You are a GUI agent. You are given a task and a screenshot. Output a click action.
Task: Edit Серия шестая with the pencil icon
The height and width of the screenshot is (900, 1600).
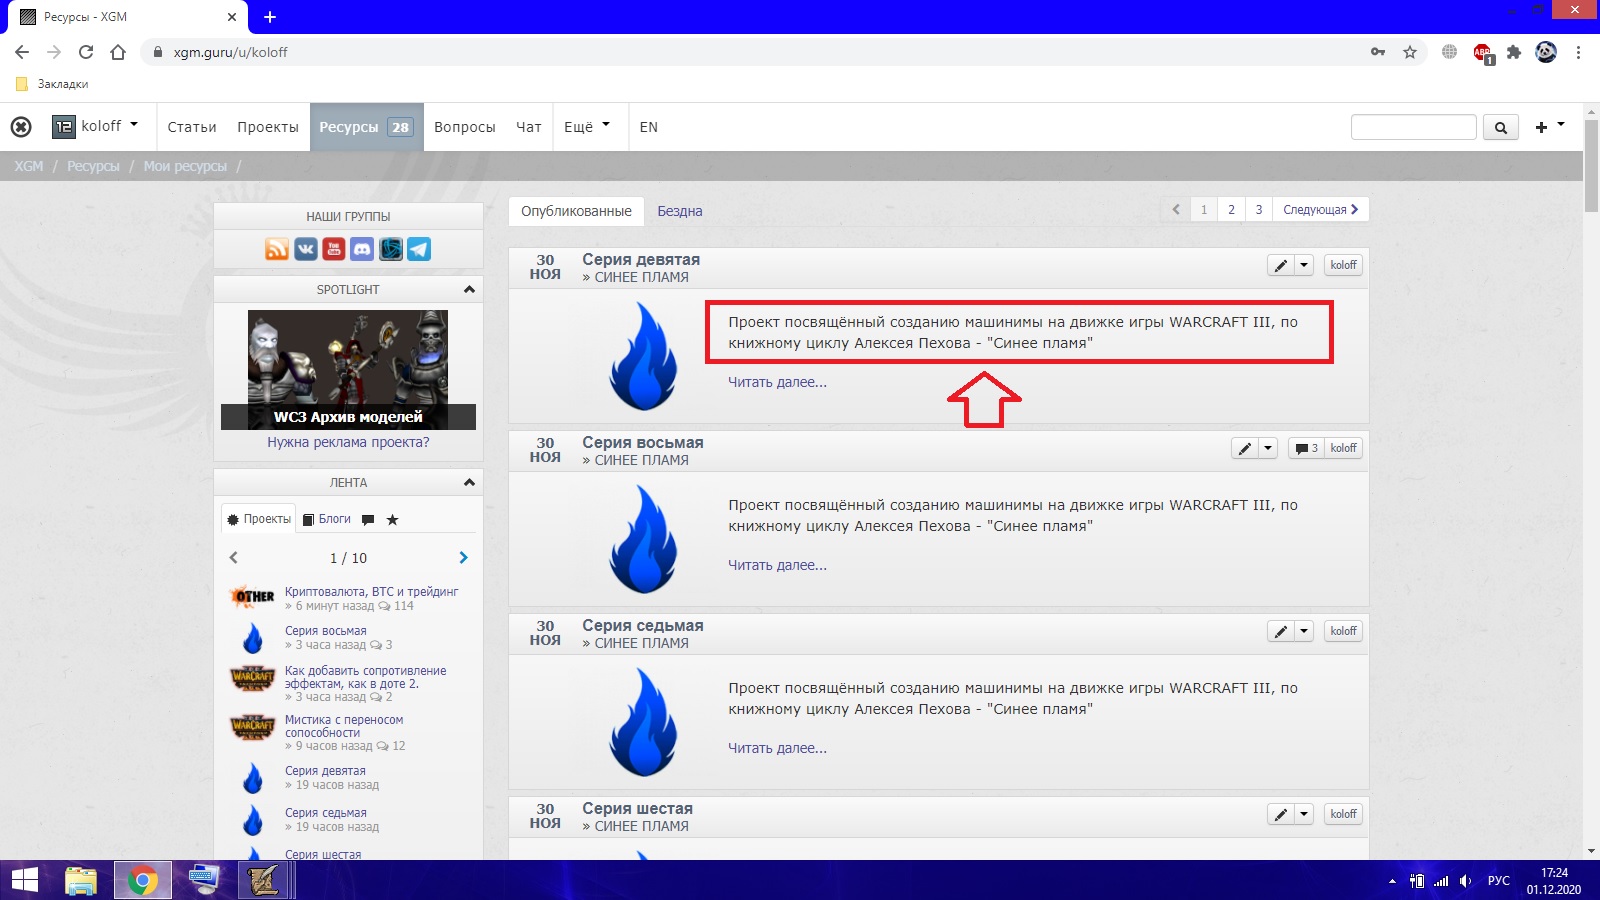(x=1281, y=814)
